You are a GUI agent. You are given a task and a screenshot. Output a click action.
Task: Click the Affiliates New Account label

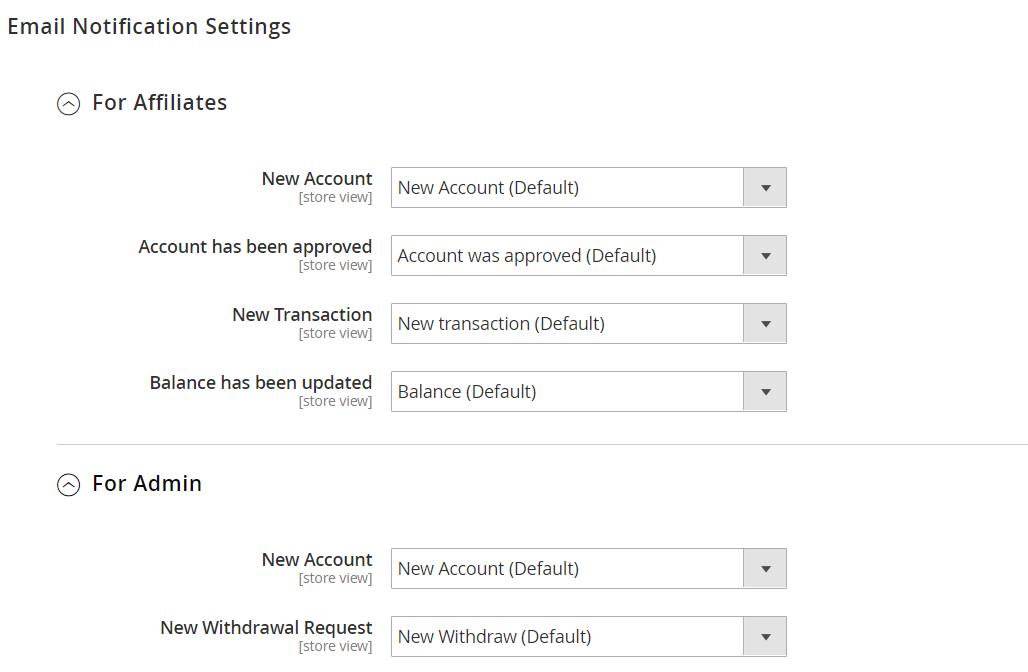point(317,179)
